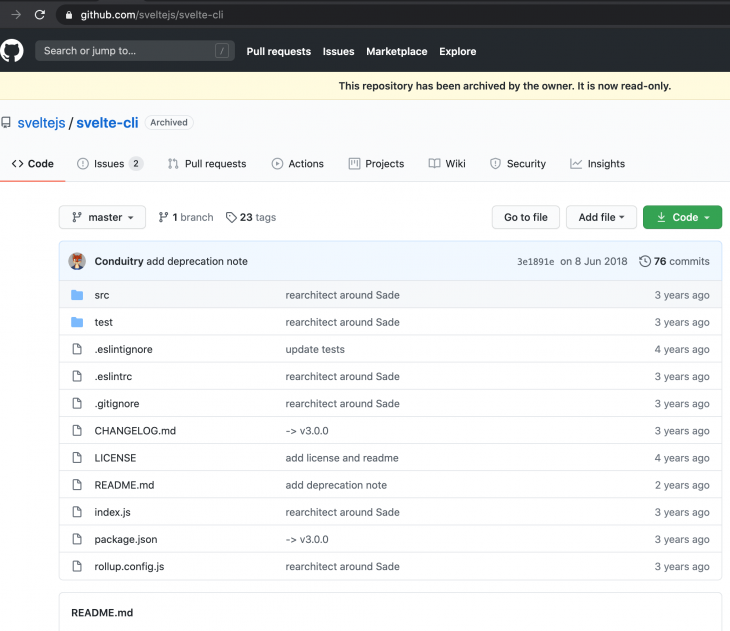The height and width of the screenshot is (631, 730).
Task: Open the master branch dropdown
Action: 102,217
